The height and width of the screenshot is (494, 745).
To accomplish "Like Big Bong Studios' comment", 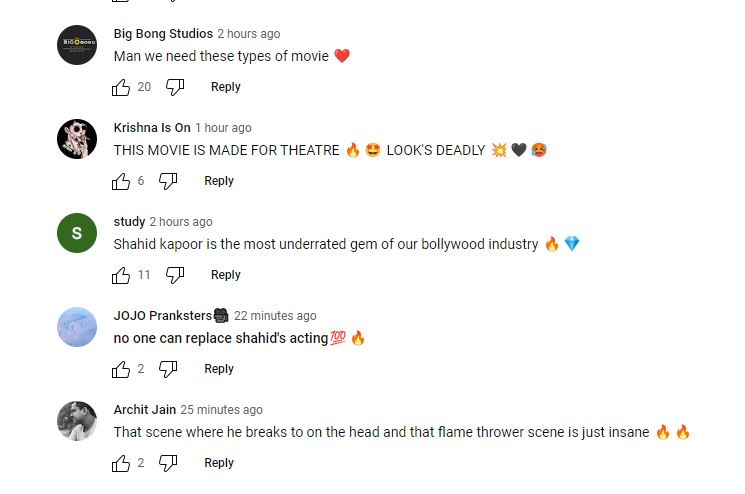I will (122, 87).
